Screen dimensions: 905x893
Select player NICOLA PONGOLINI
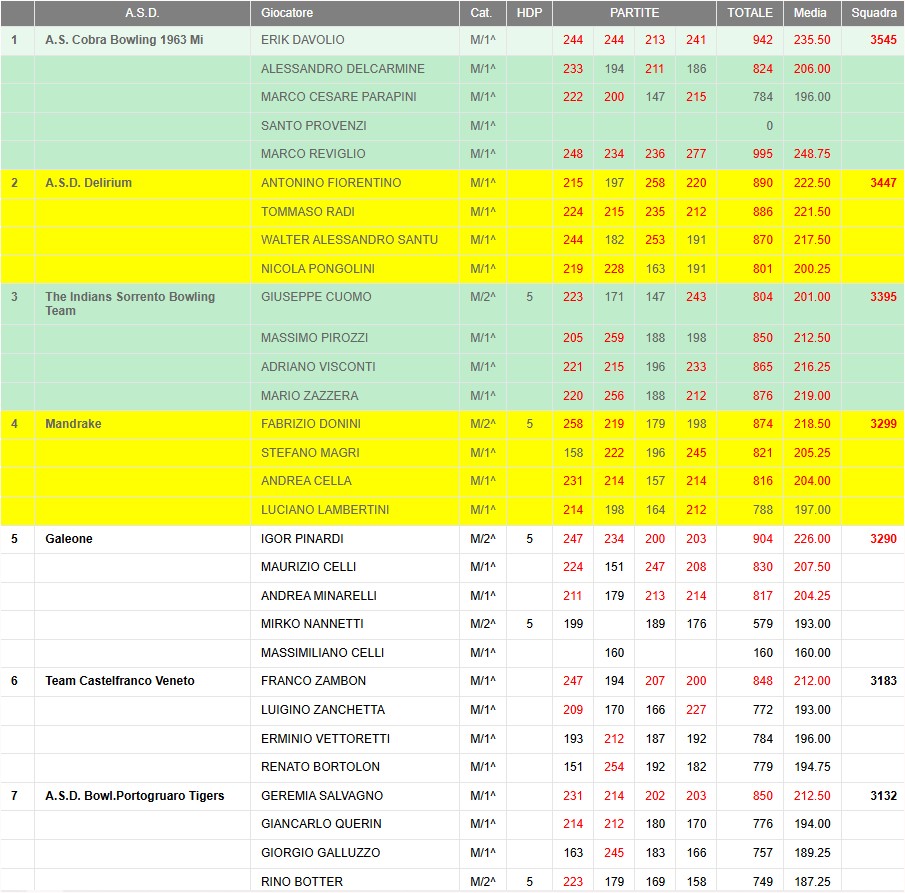(317, 268)
